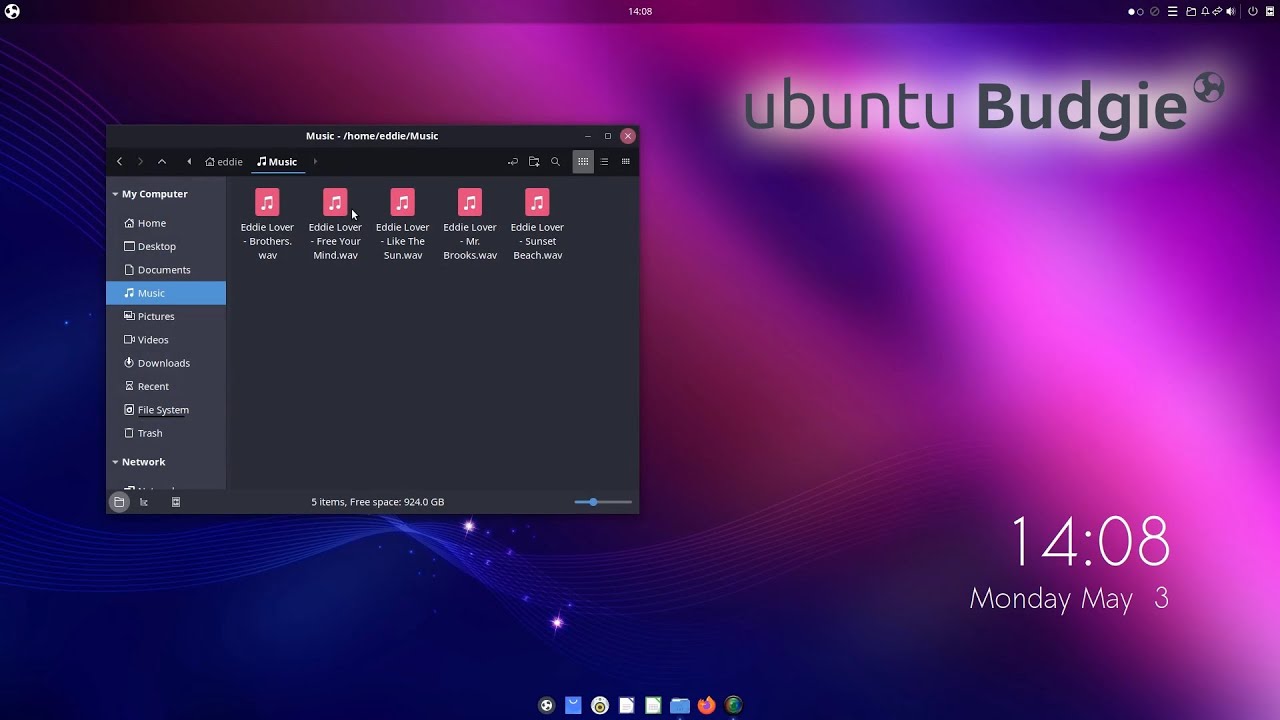Open the Places folder tray icon
1280x720 pixels.
point(1191,12)
